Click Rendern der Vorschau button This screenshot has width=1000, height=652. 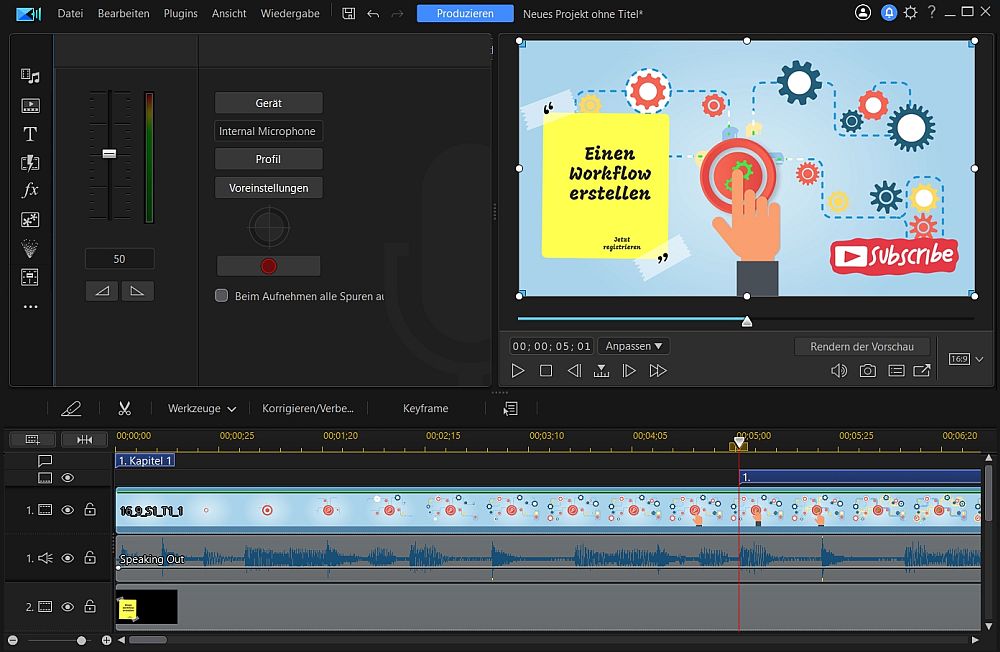coord(862,346)
